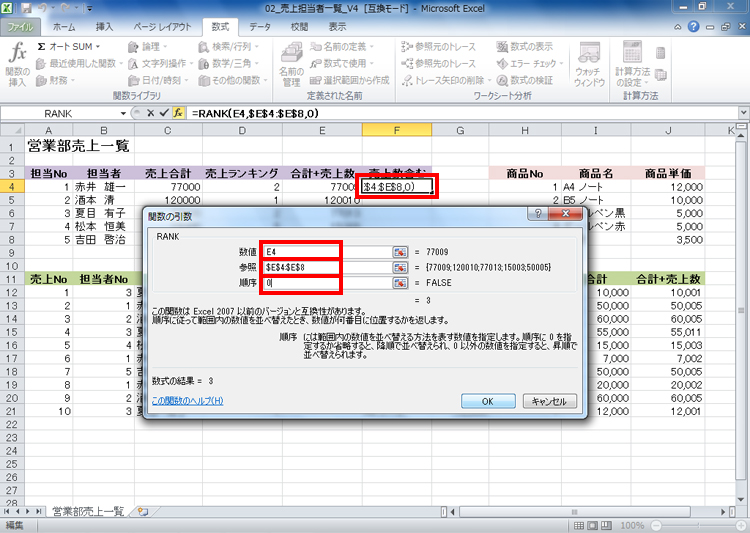Click the Save icon in the Quick Access Toolbar
This screenshot has height=533, width=750.
(26, 9)
